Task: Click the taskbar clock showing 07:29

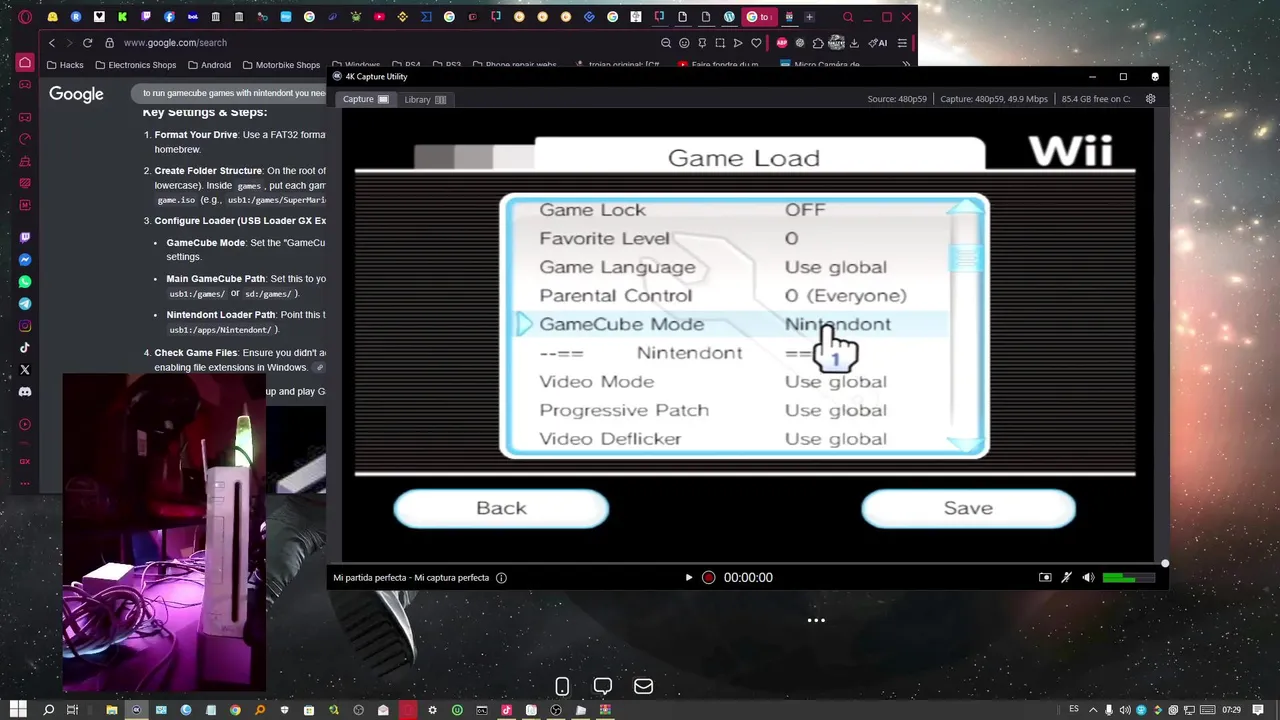Action: click(1231, 710)
